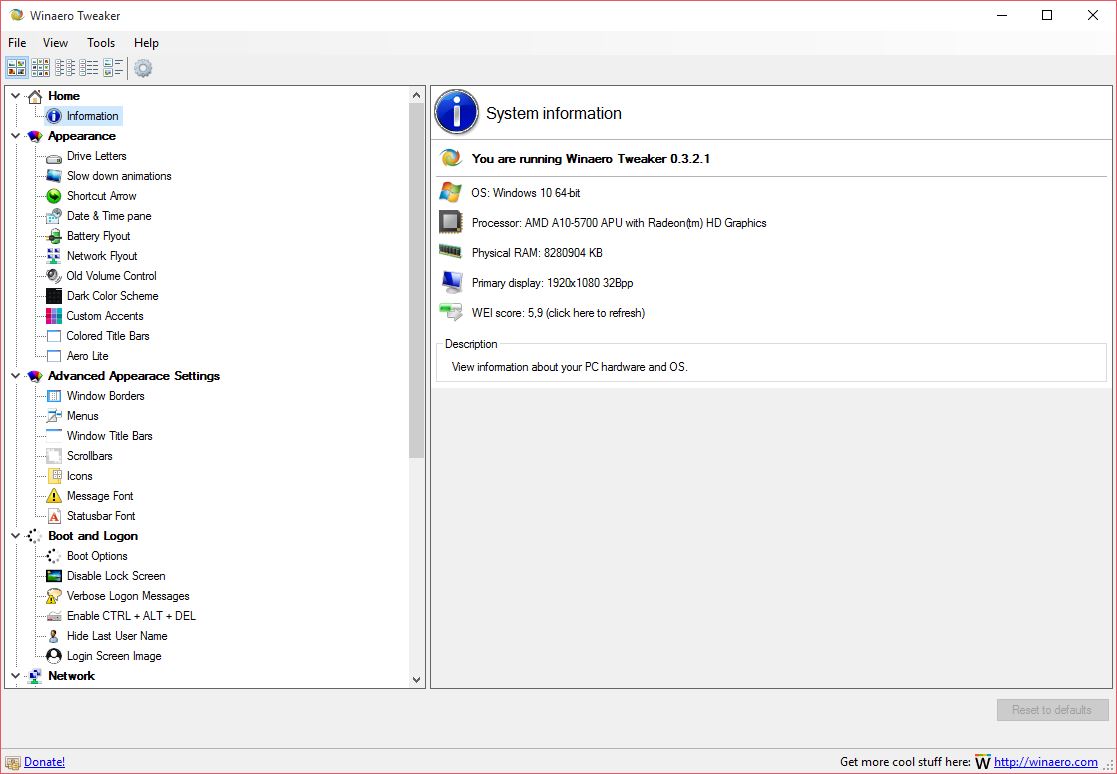Select the Window Title Bars label
This screenshot has width=1117, height=774.
[x=110, y=436]
